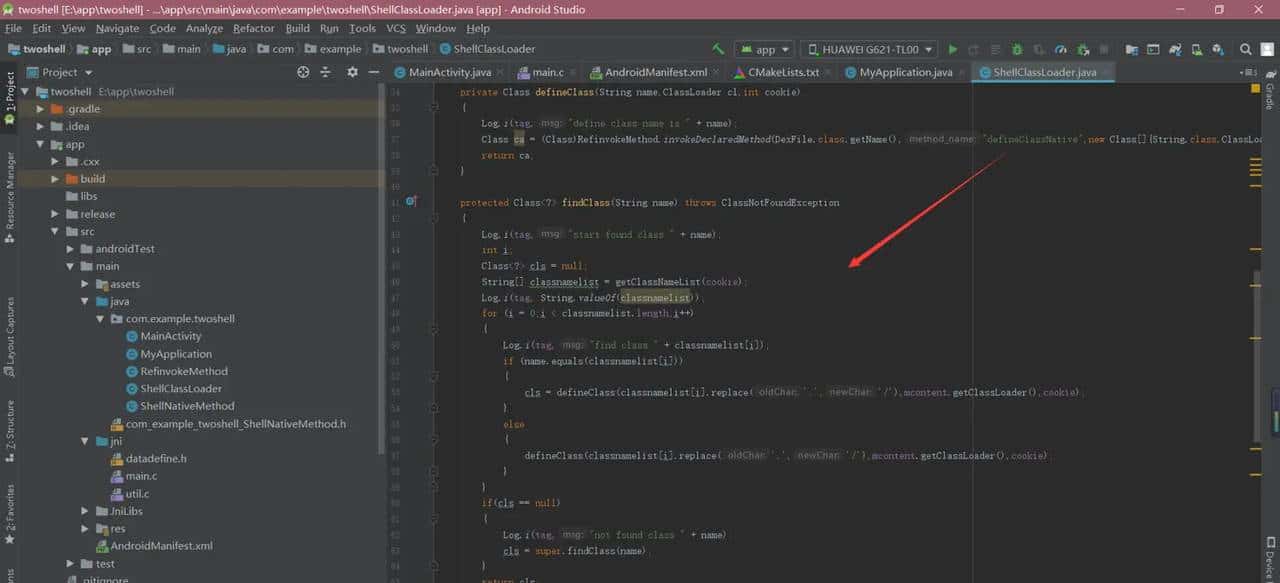The image size is (1280, 583).
Task: Toggle the Gradle tool window
Action: tap(1270, 96)
